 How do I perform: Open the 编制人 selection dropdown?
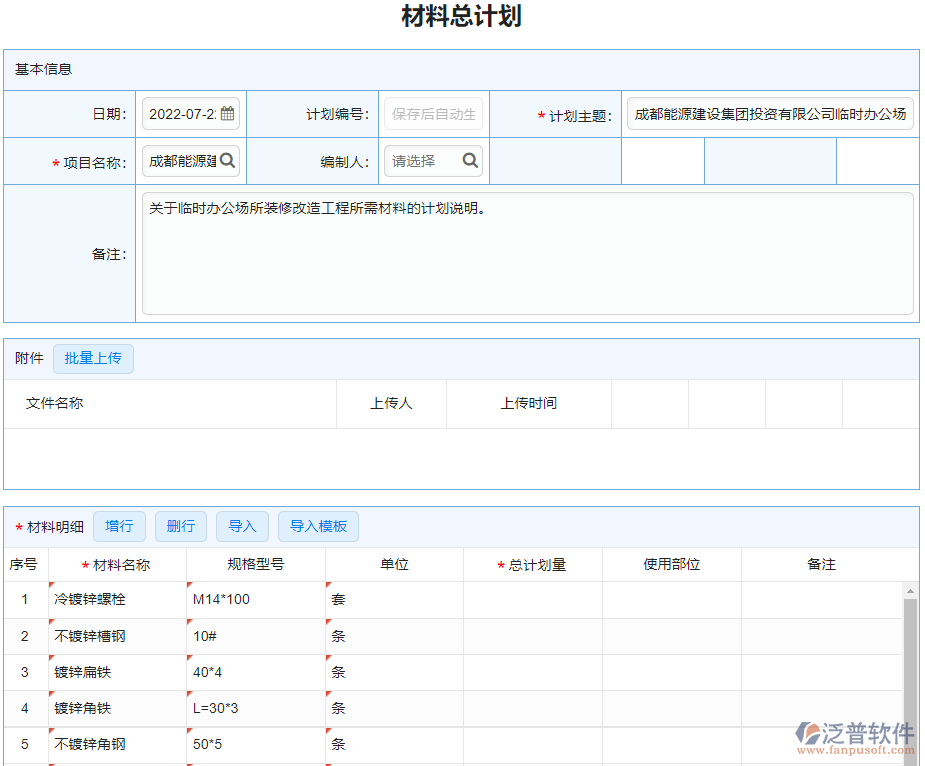(x=433, y=160)
